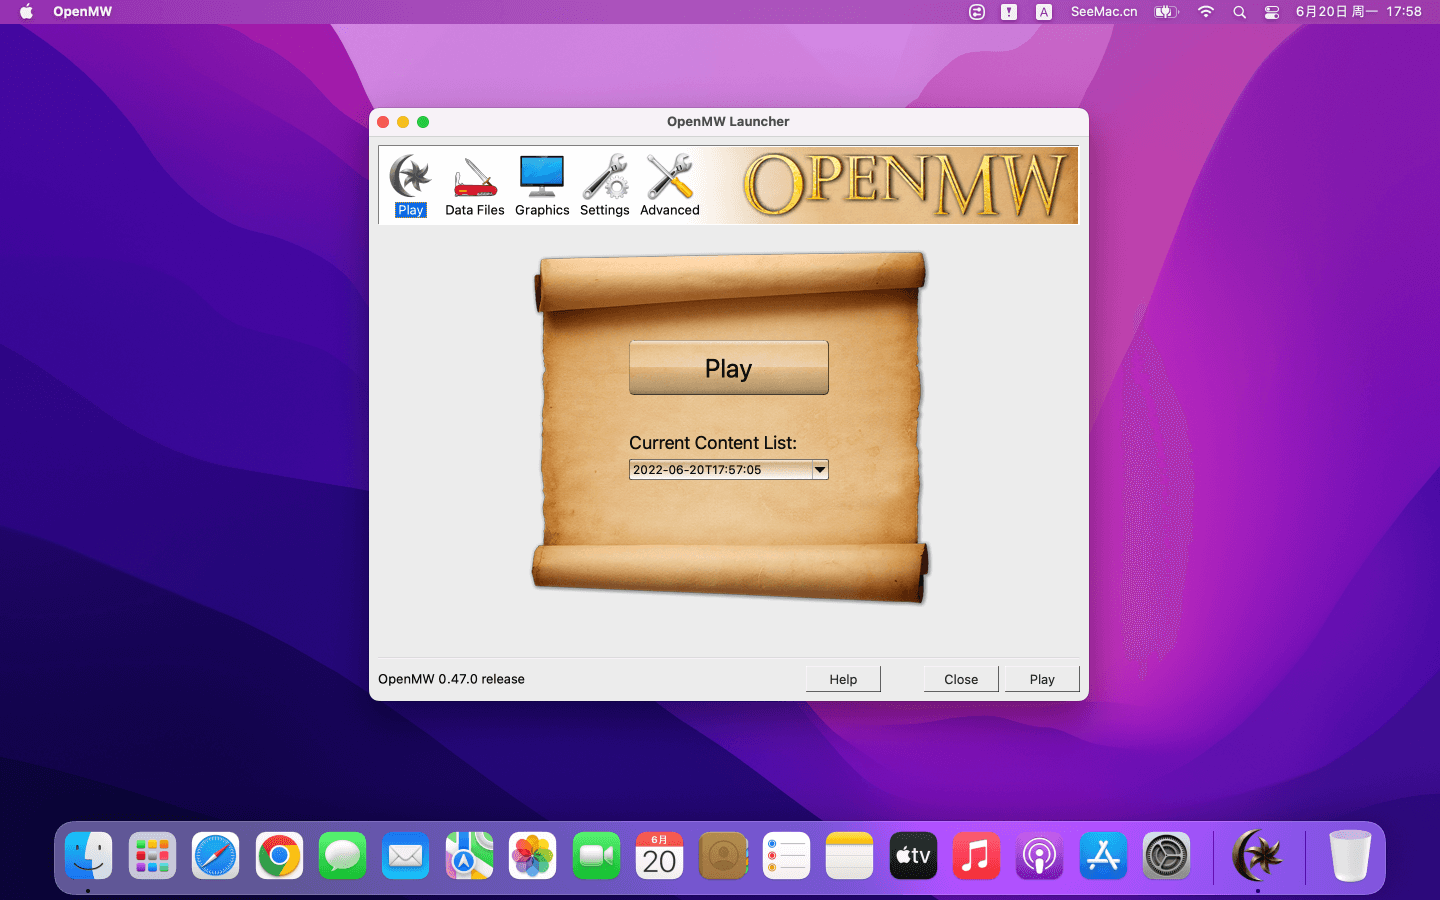1440x900 pixels.
Task: Click the Close button at bottom
Action: (961, 679)
